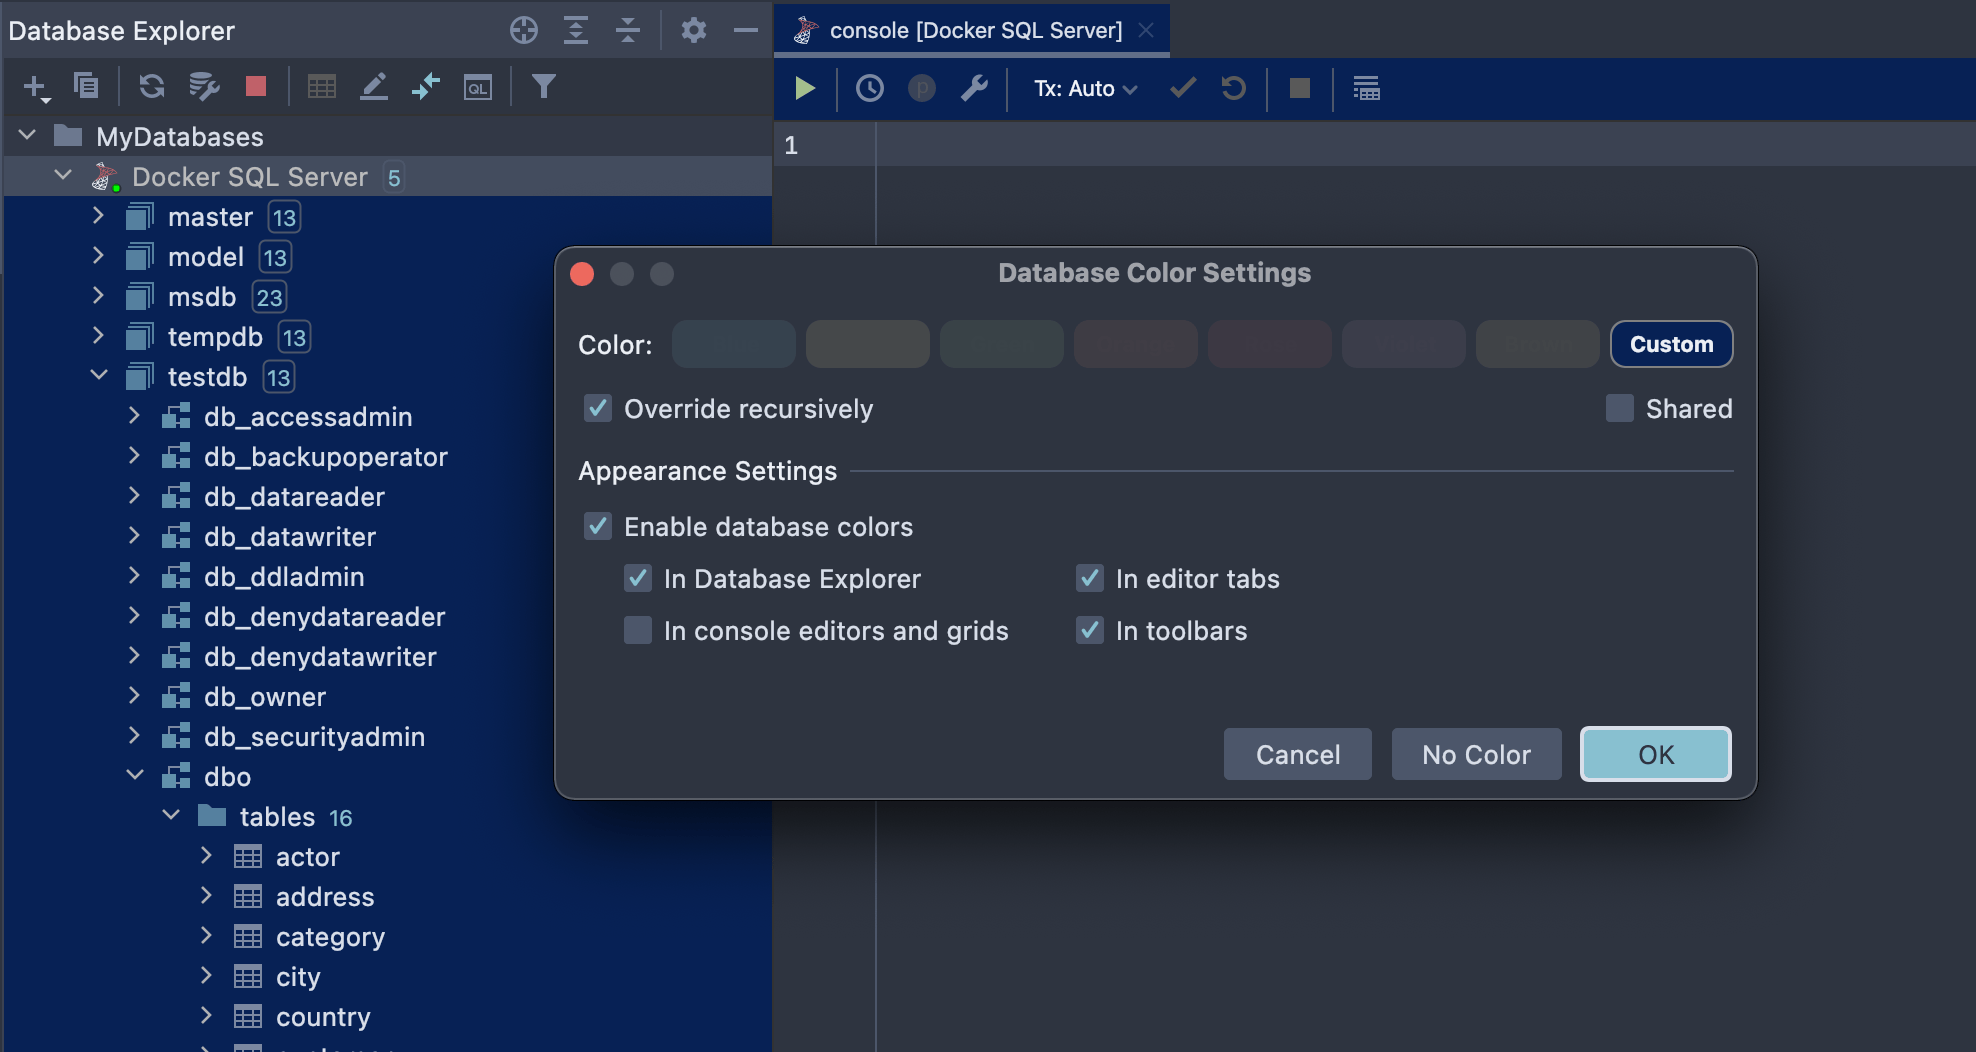The image size is (1976, 1052).
Task: Click the rollback icon in console toolbar
Action: (x=1234, y=89)
